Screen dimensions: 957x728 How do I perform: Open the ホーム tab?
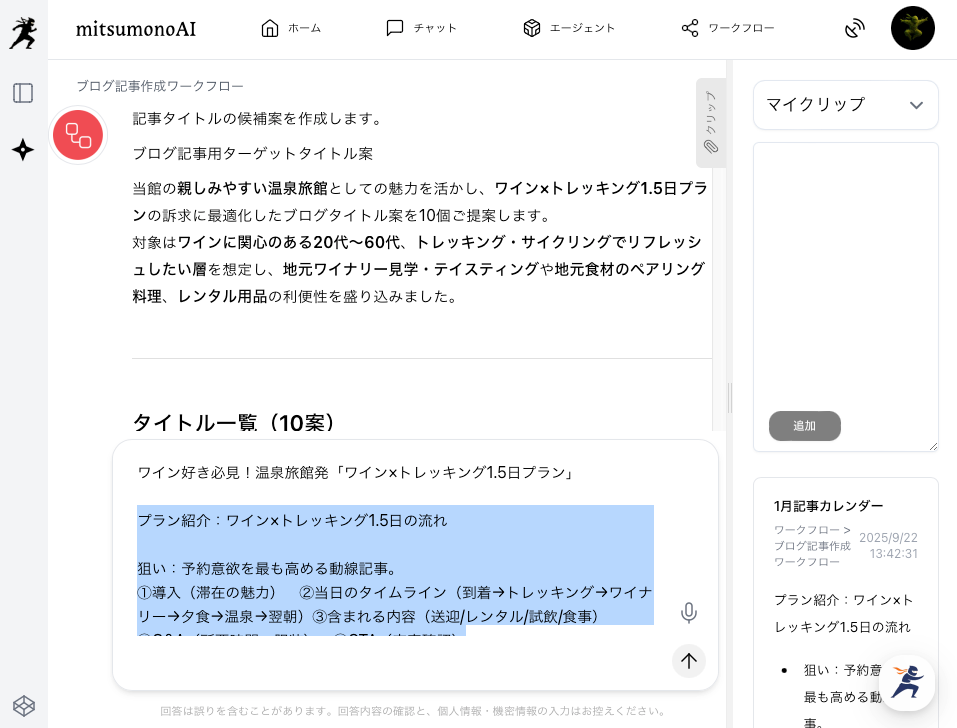(x=290, y=28)
